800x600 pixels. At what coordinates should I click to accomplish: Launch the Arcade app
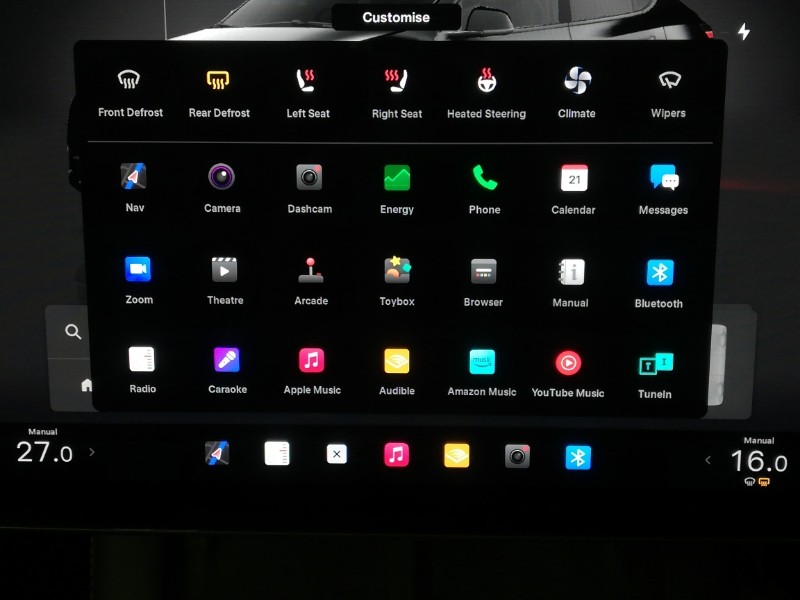click(x=311, y=270)
